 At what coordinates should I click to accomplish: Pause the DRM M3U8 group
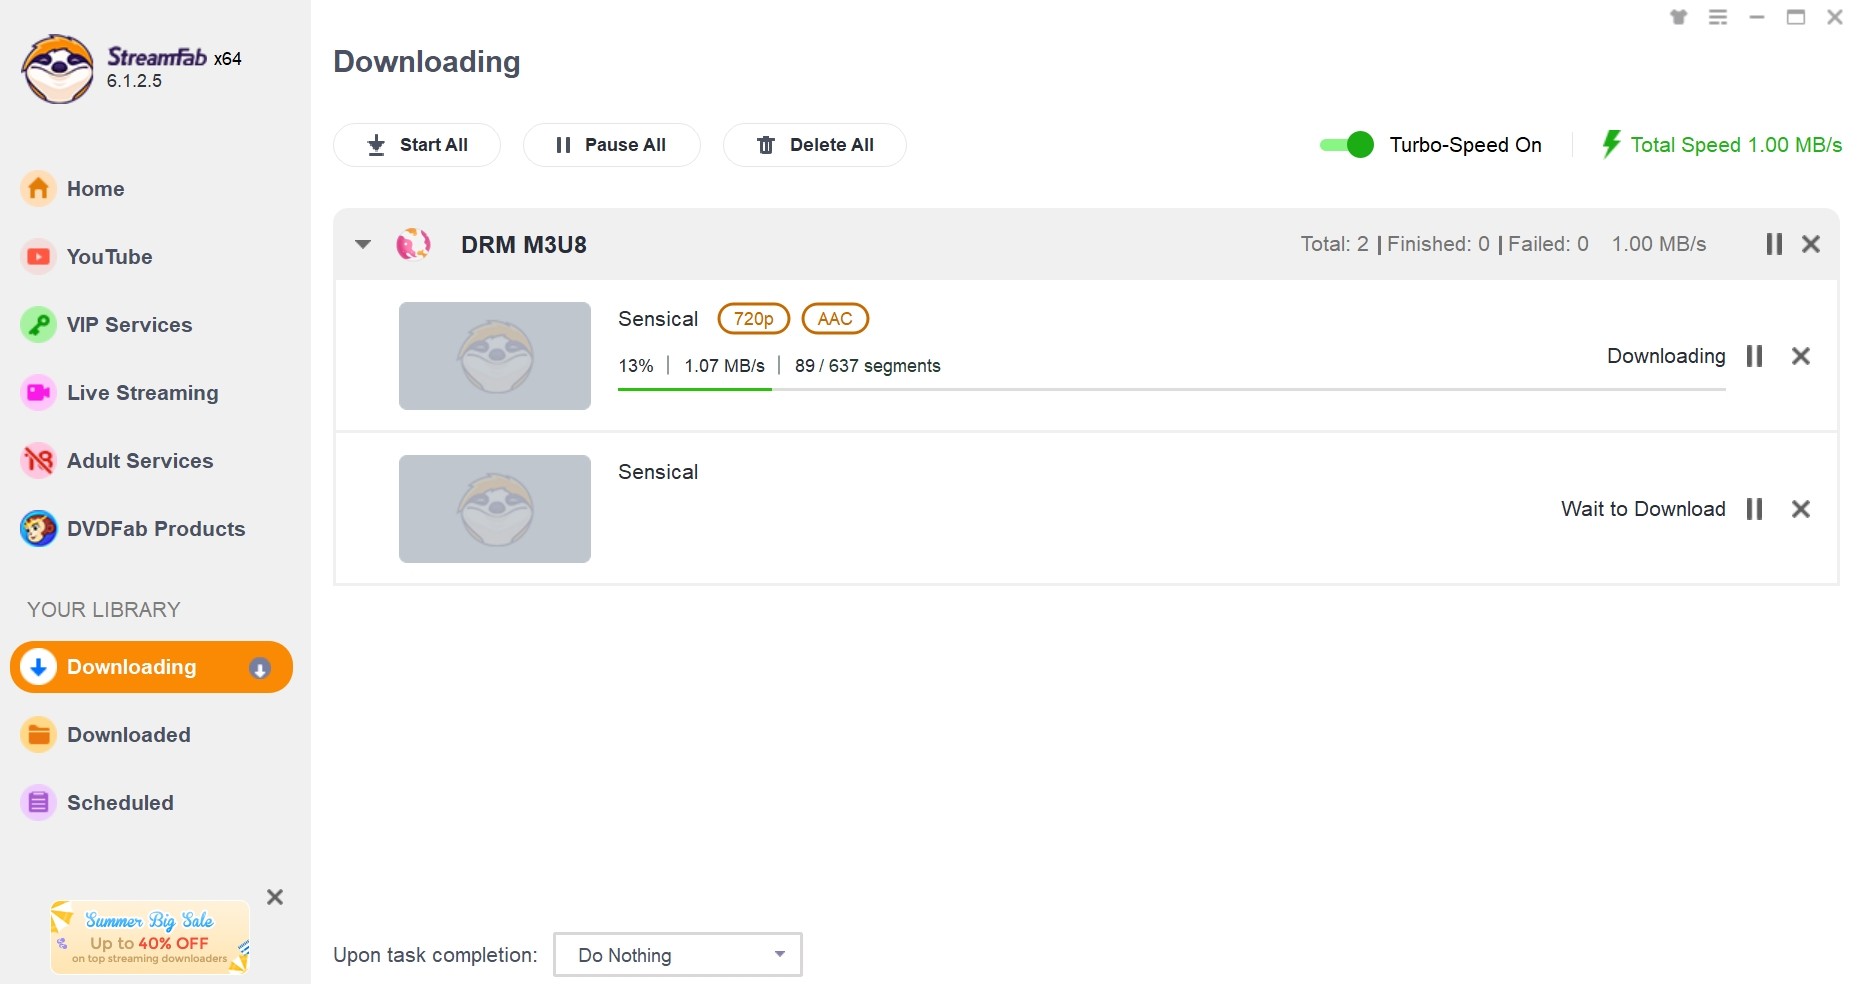coord(1774,244)
